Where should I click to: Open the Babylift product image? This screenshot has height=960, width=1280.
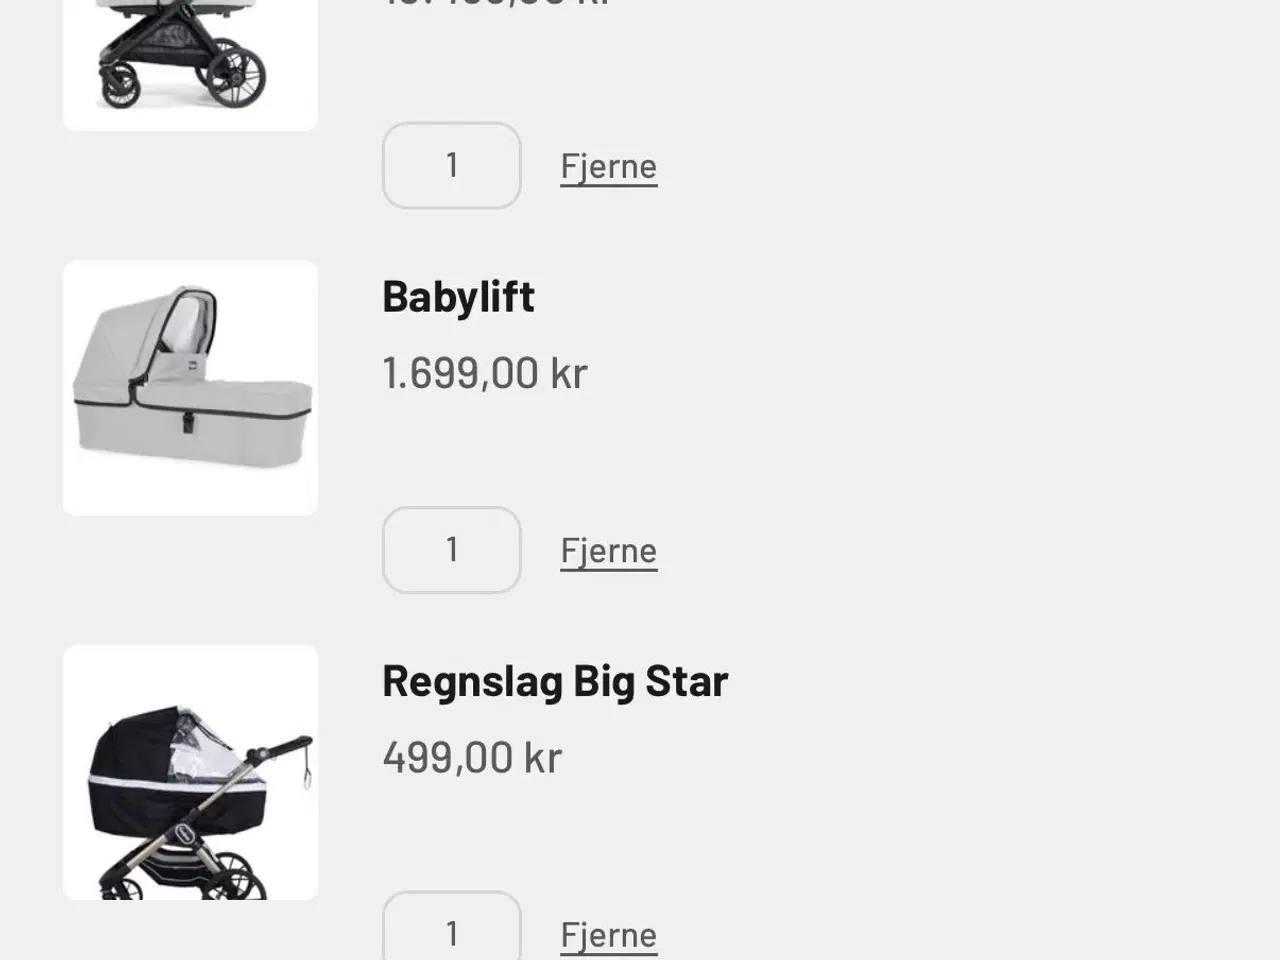[190, 388]
